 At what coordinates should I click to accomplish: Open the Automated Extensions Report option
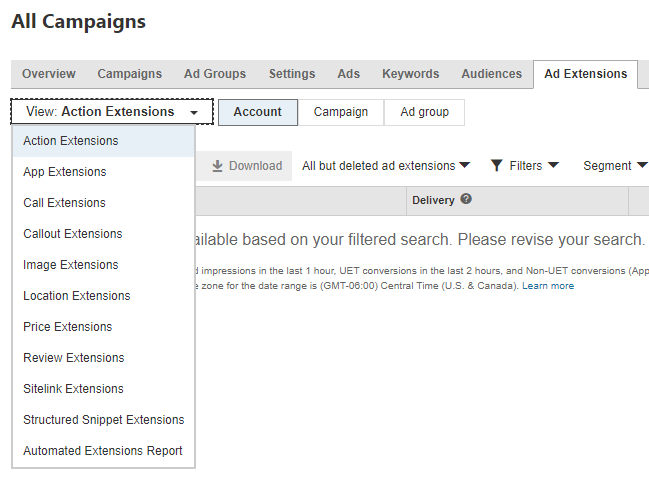103,451
